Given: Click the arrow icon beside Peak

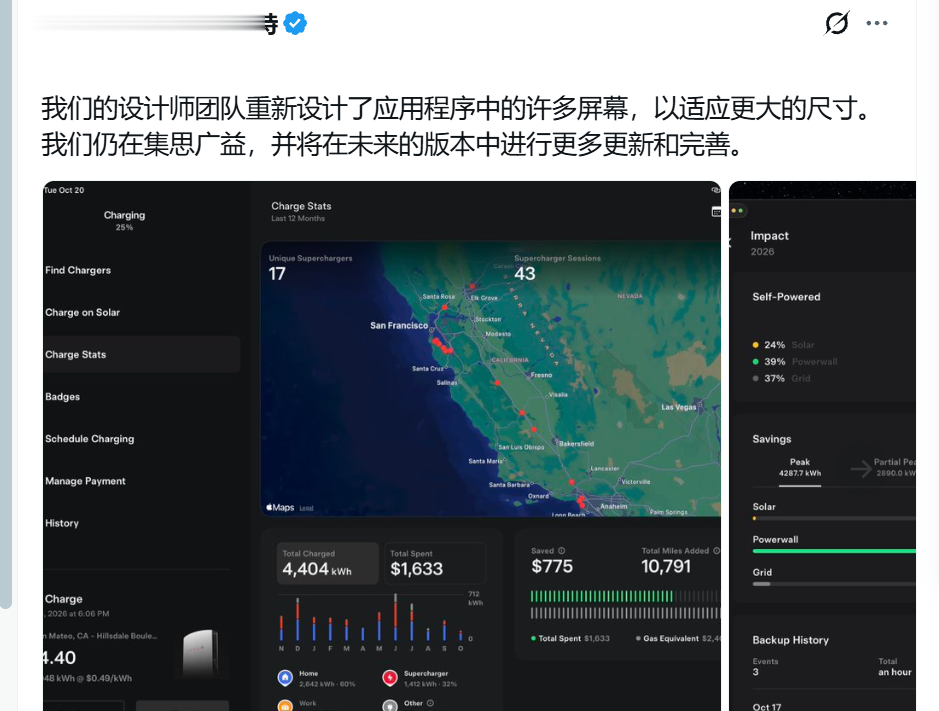Looking at the screenshot, I should pos(861,468).
